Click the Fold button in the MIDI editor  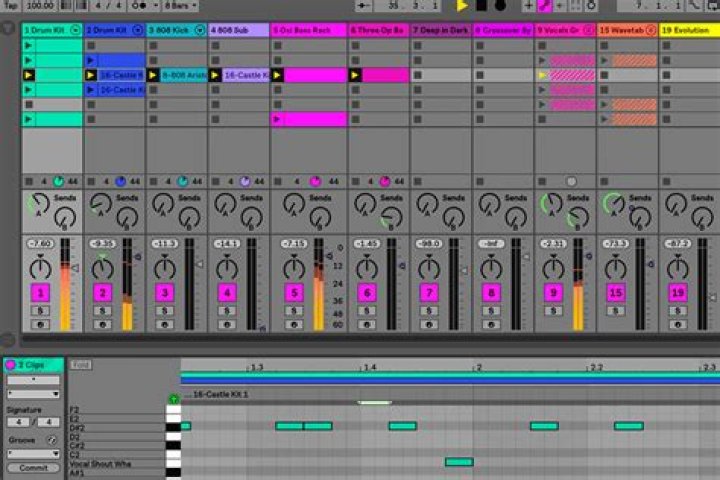pos(81,365)
